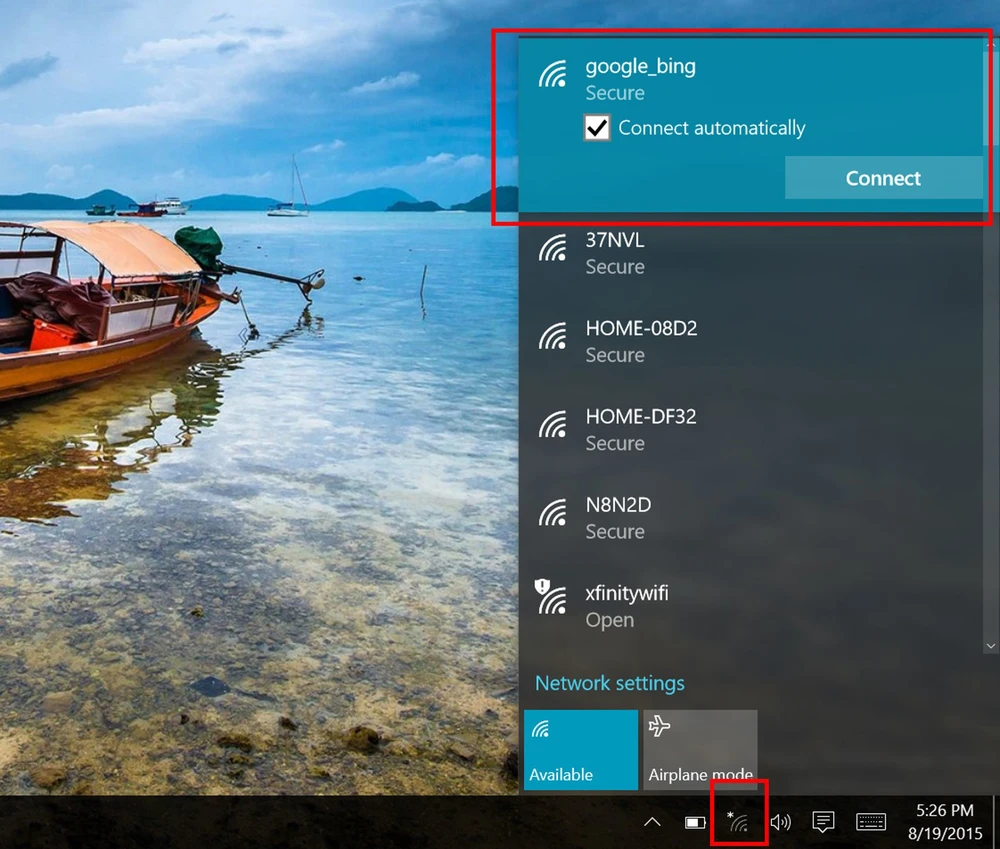Click the 37NVL Wi-Fi signal icon
The image size is (1000, 849).
click(553, 247)
